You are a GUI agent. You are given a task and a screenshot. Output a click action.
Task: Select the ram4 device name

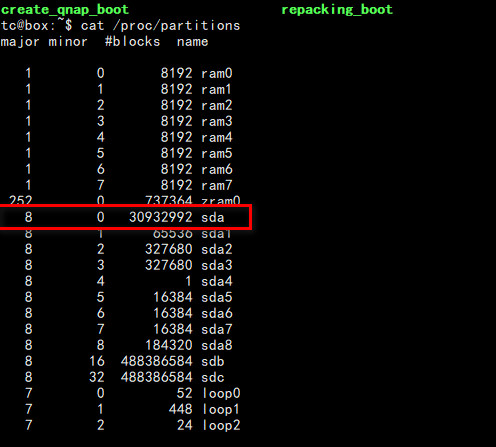pyautogui.click(x=217, y=137)
